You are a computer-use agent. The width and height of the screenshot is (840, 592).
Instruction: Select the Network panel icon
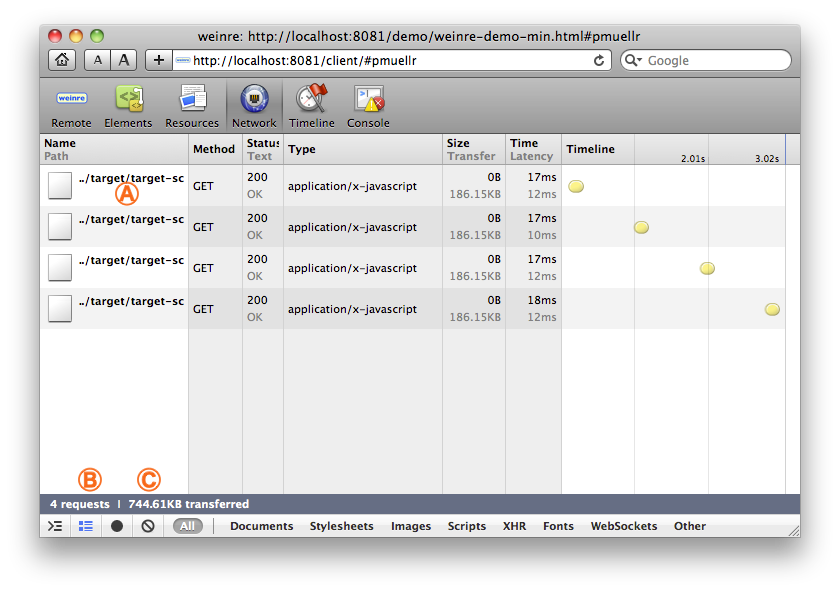[254, 101]
